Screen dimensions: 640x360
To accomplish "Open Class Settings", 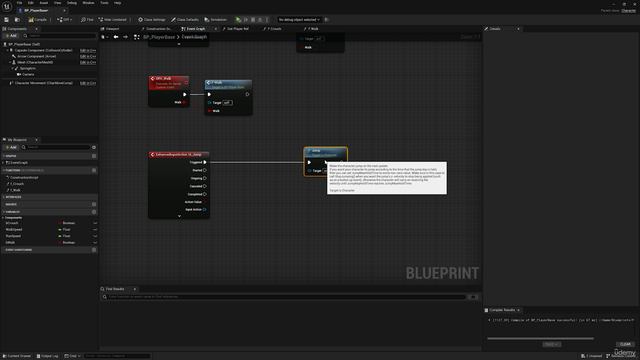I will [x=151, y=20].
